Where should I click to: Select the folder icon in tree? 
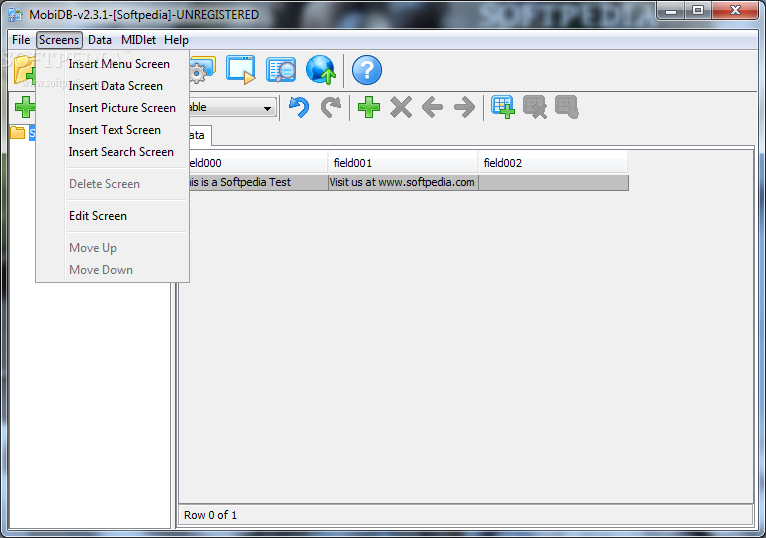[18, 132]
